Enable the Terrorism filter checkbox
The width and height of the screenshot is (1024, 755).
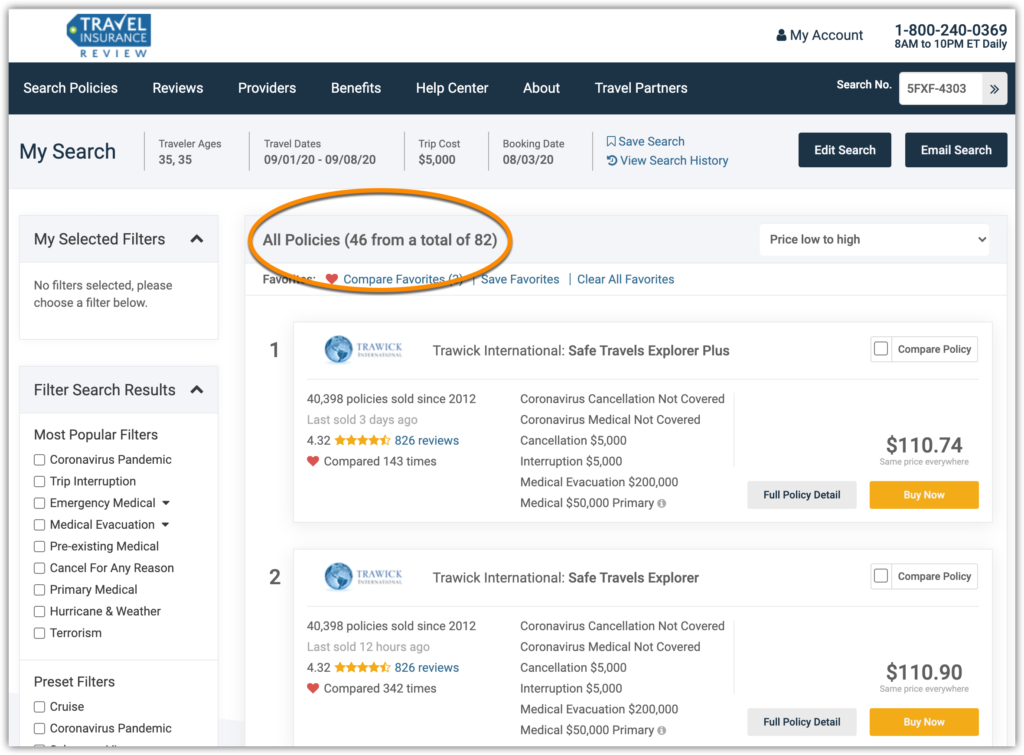click(x=40, y=633)
